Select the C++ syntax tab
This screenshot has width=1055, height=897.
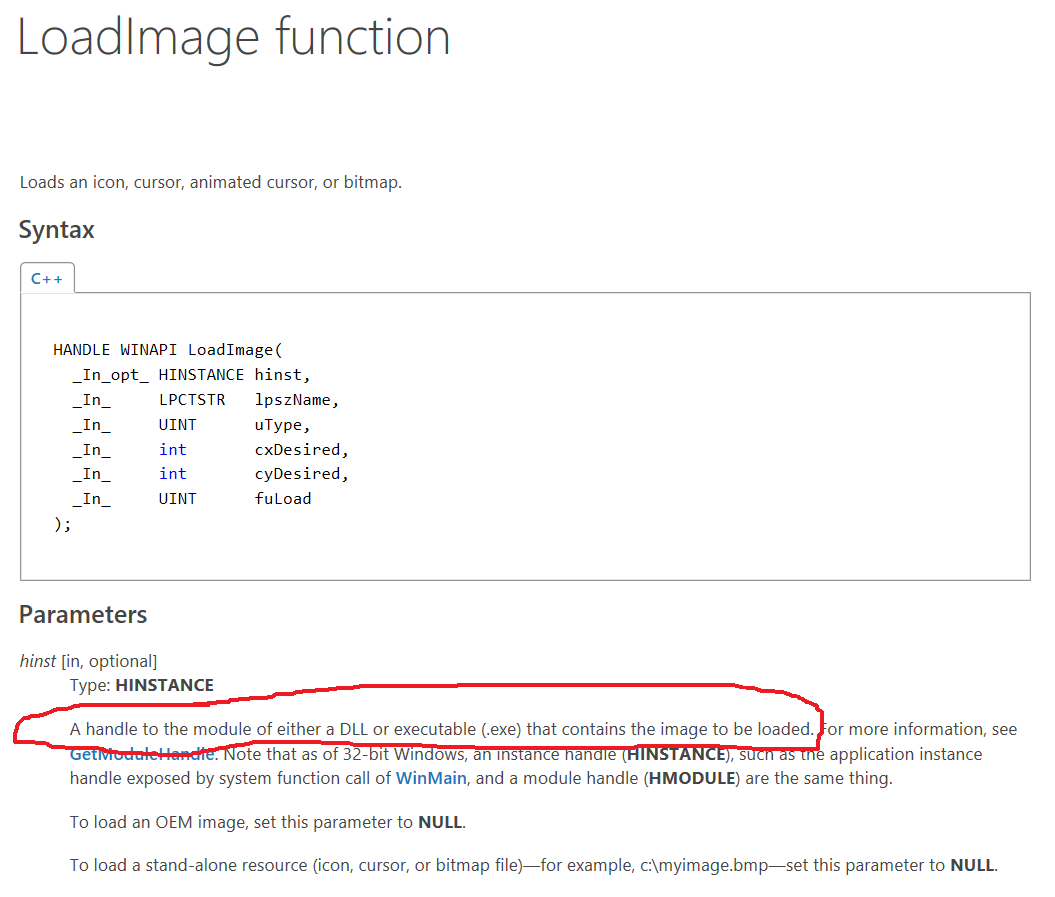click(47, 279)
